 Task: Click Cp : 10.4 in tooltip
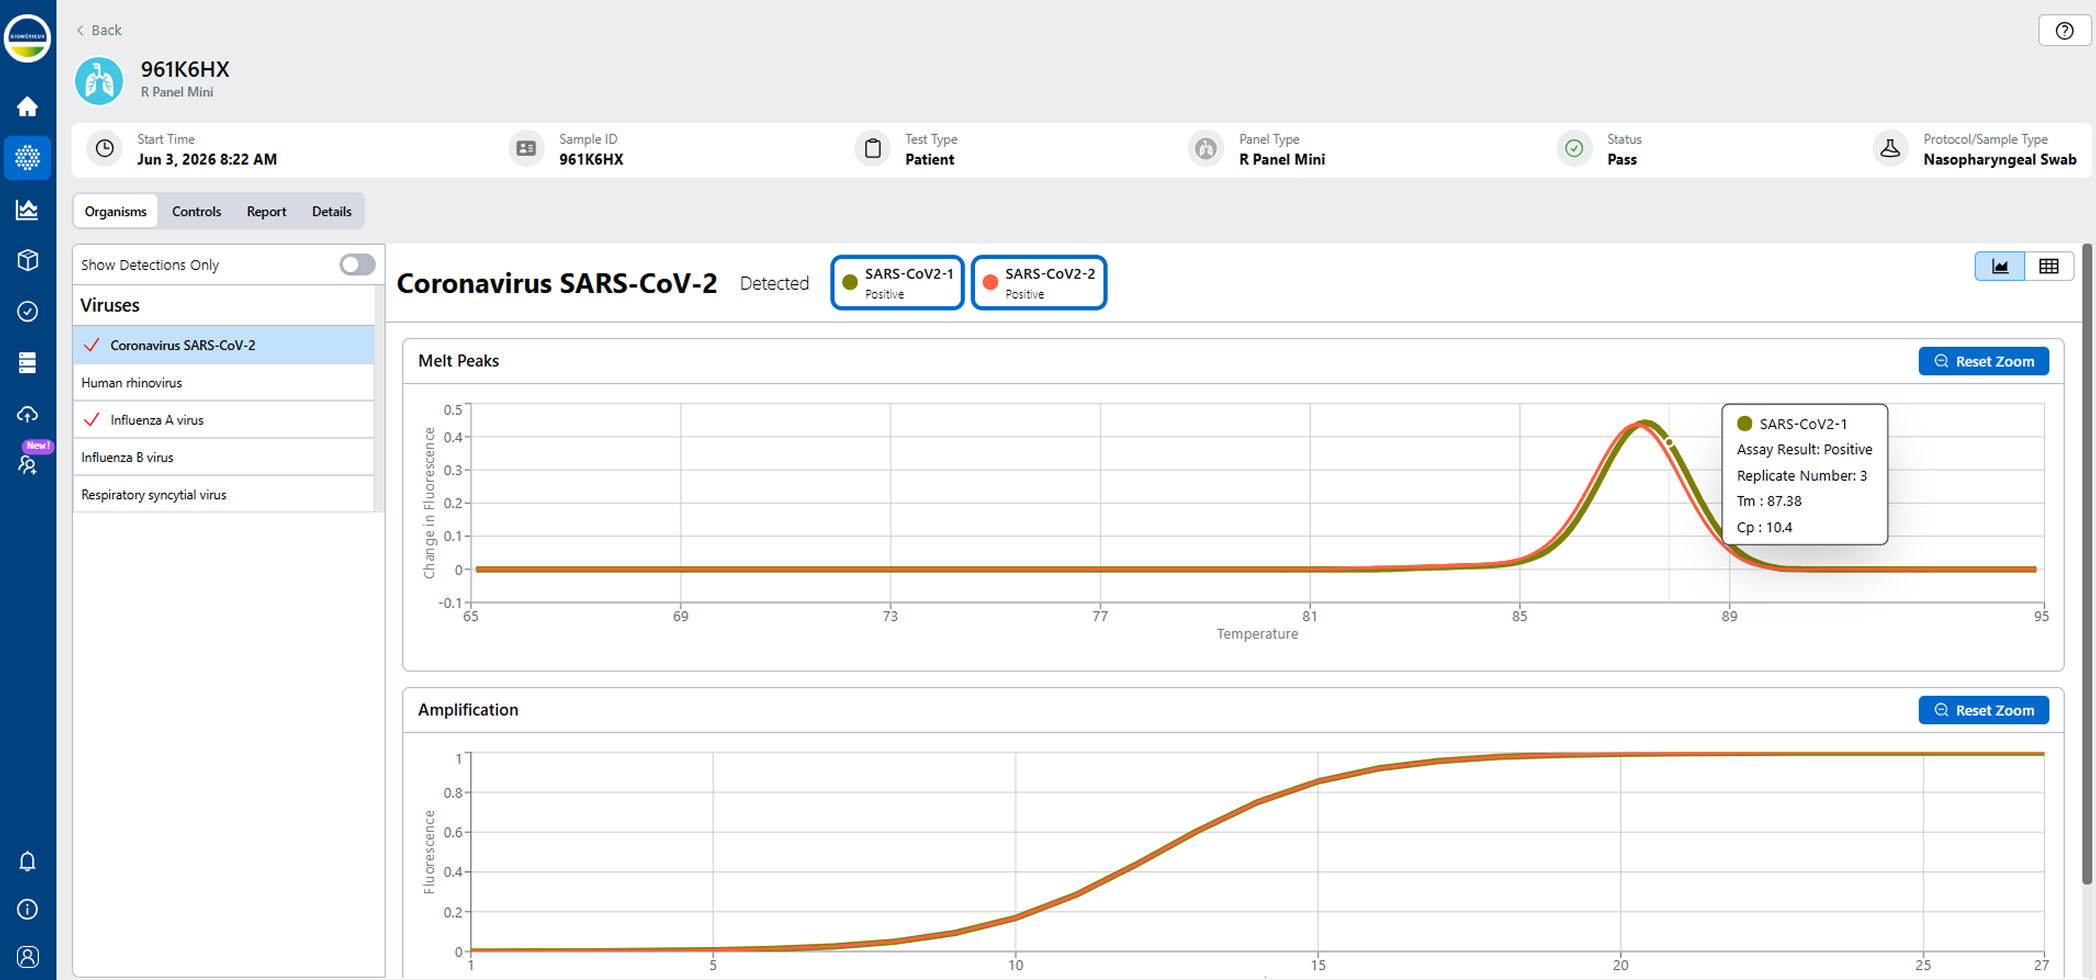point(1764,527)
